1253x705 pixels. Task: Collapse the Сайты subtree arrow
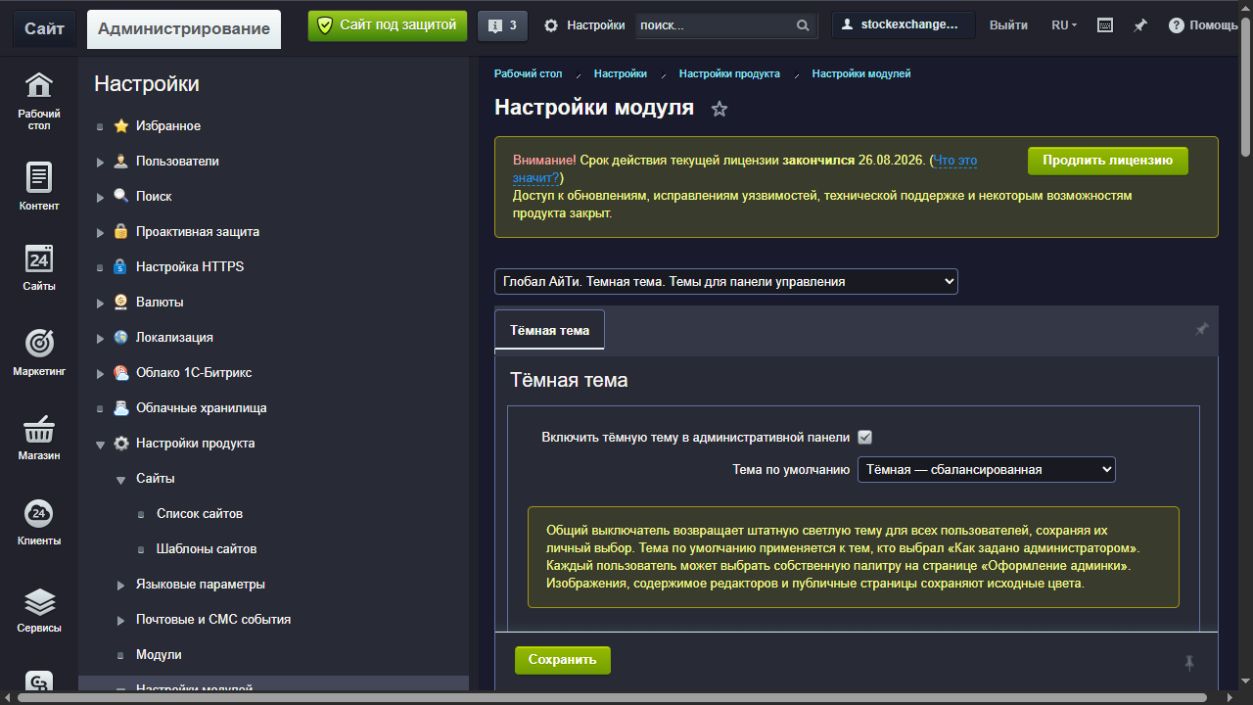(x=120, y=479)
